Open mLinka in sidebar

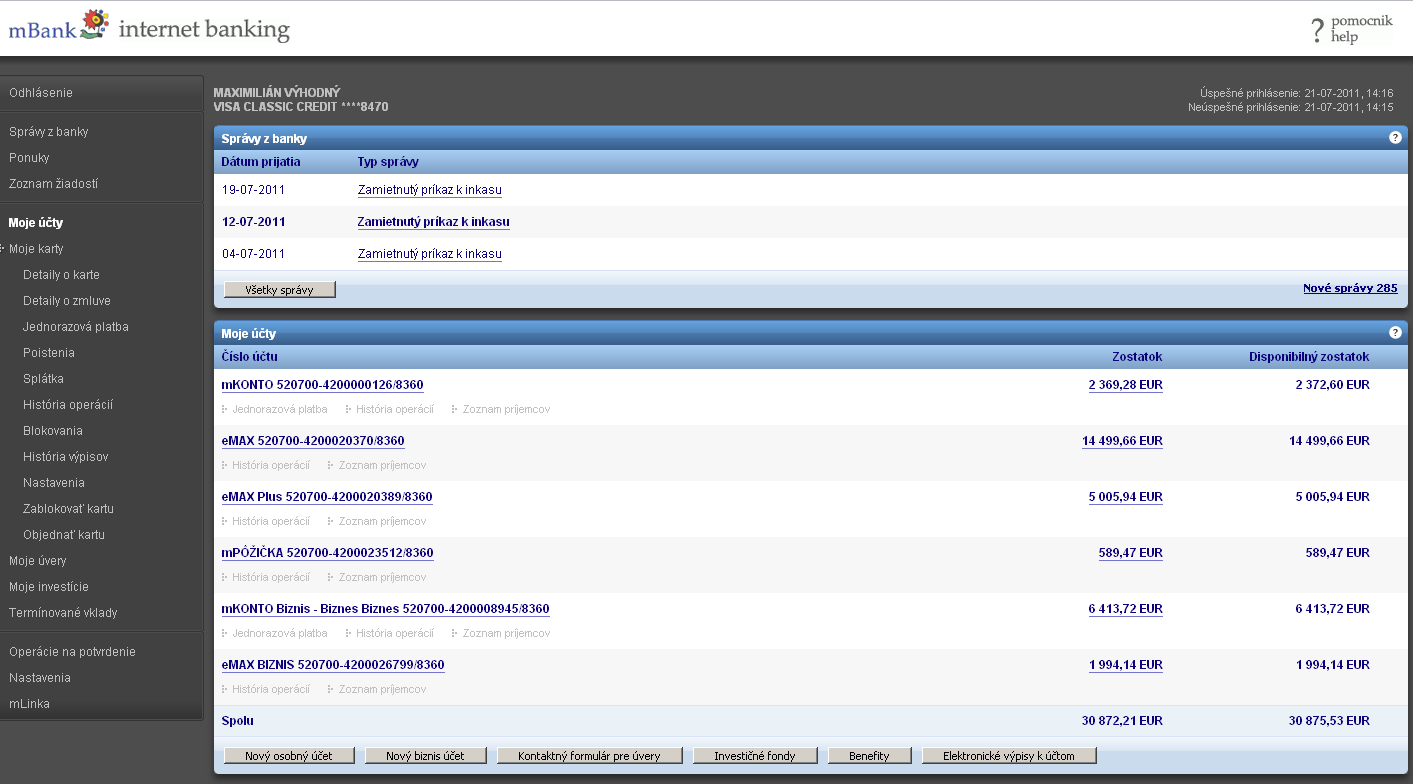pos(29,704)
